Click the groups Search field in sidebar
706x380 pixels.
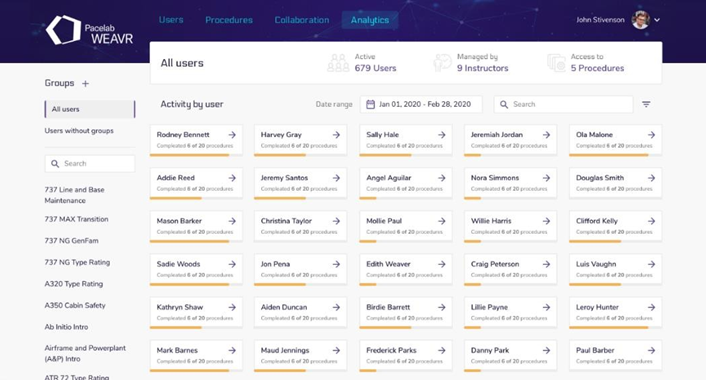pyautogui.click(x=90, y=163)
